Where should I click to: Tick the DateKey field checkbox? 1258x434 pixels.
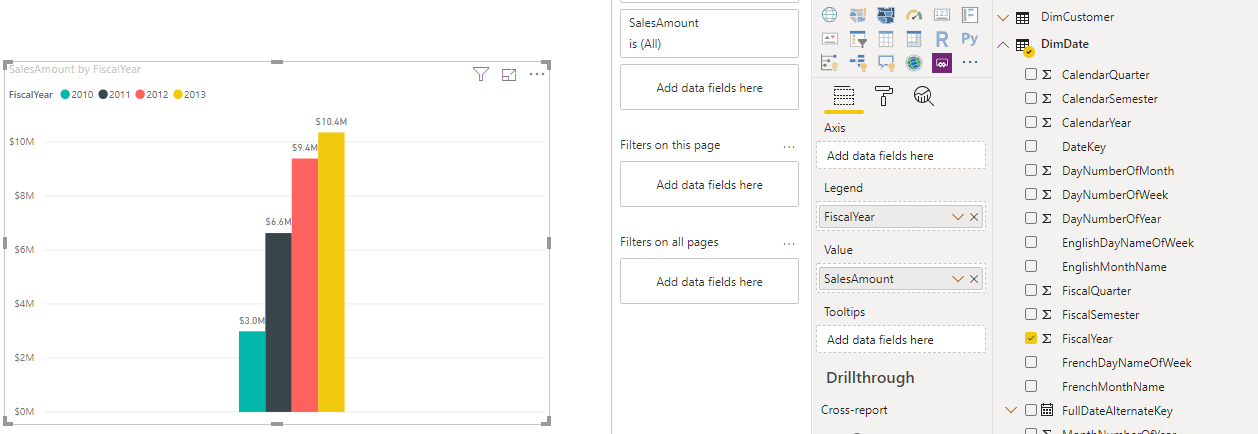click(1031, 147)
